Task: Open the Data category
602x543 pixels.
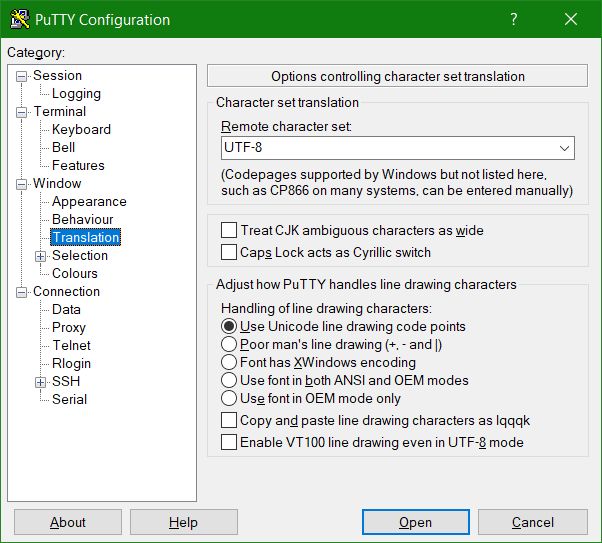Action: click(x=66, y=310)
